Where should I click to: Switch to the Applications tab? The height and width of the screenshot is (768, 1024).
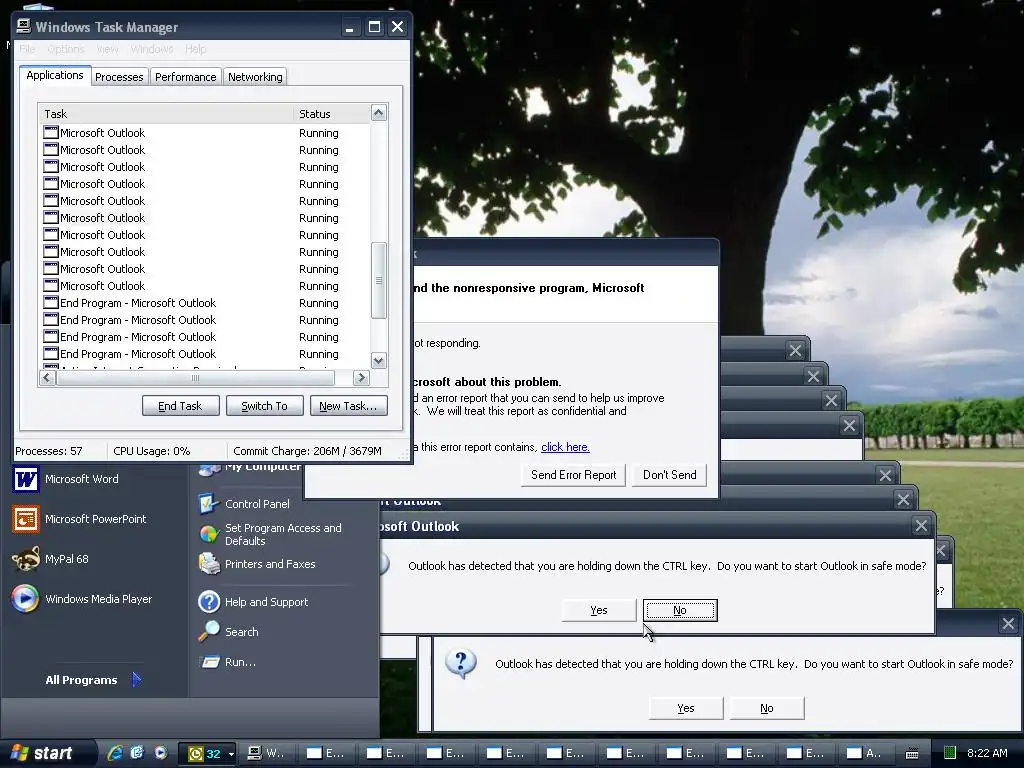[55, 75]
